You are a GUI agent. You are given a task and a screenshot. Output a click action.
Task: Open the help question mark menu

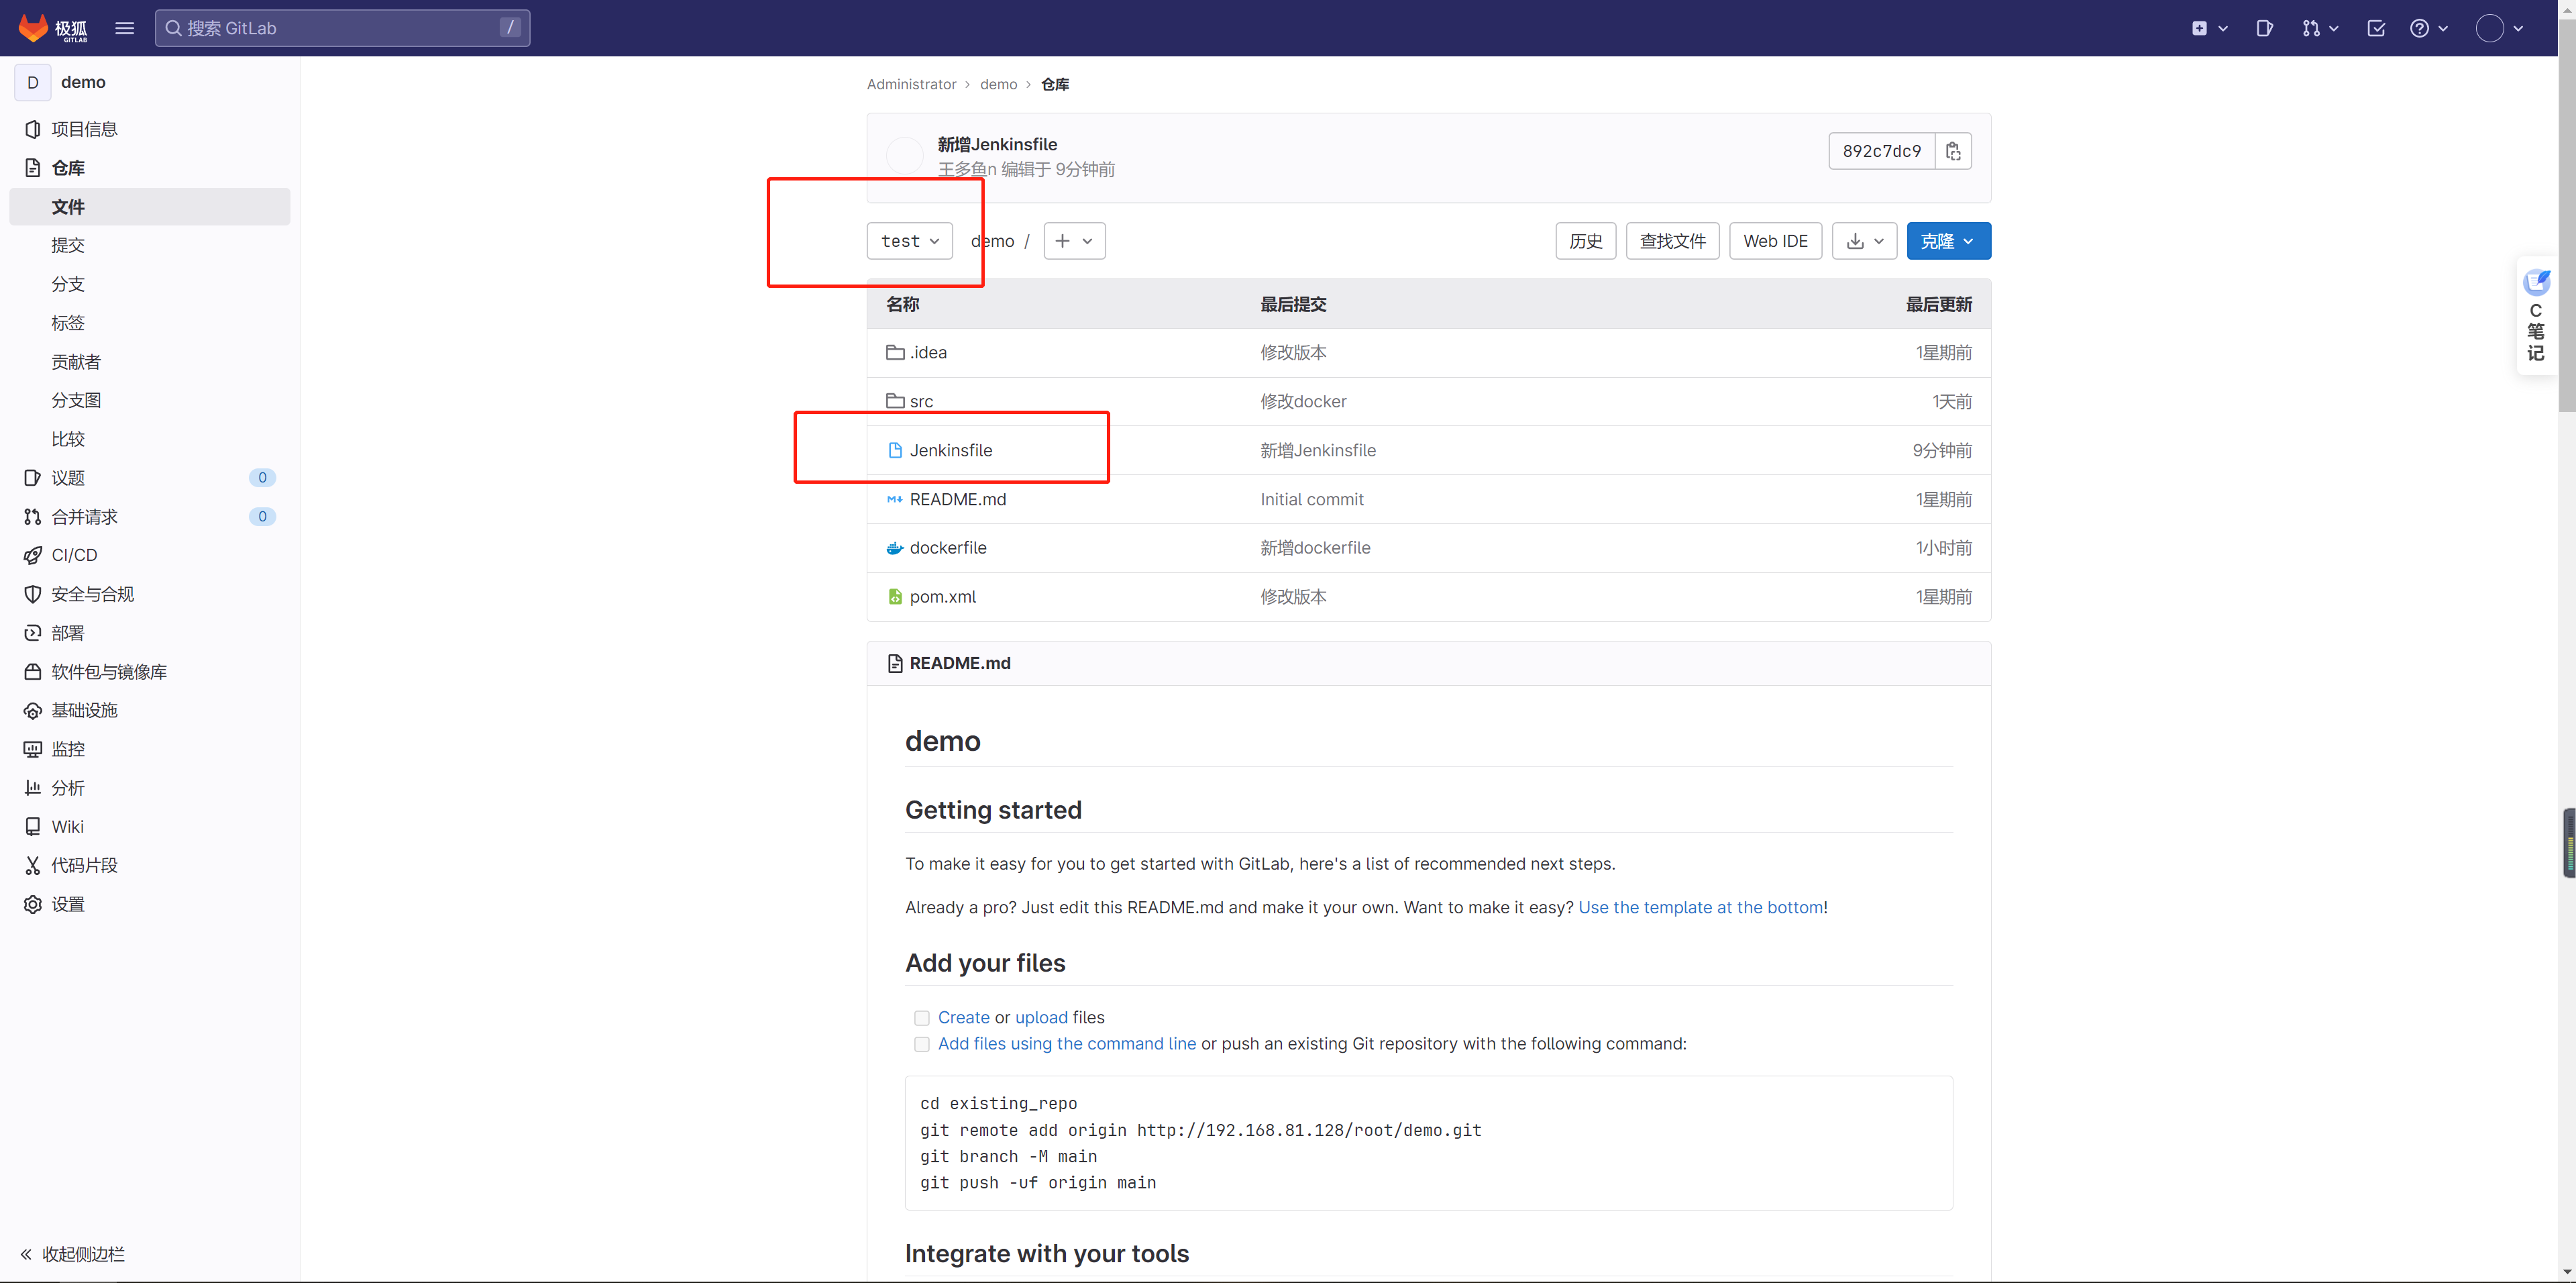2429,28
